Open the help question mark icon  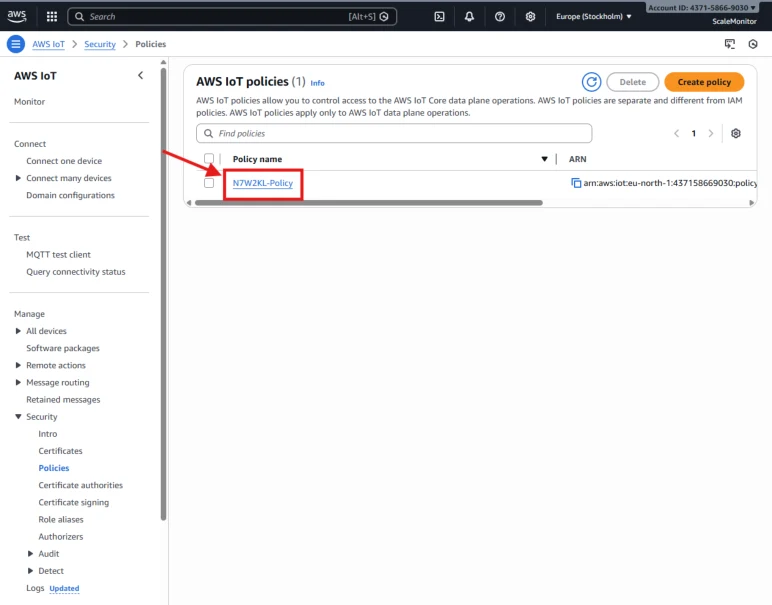coord(500,17)
